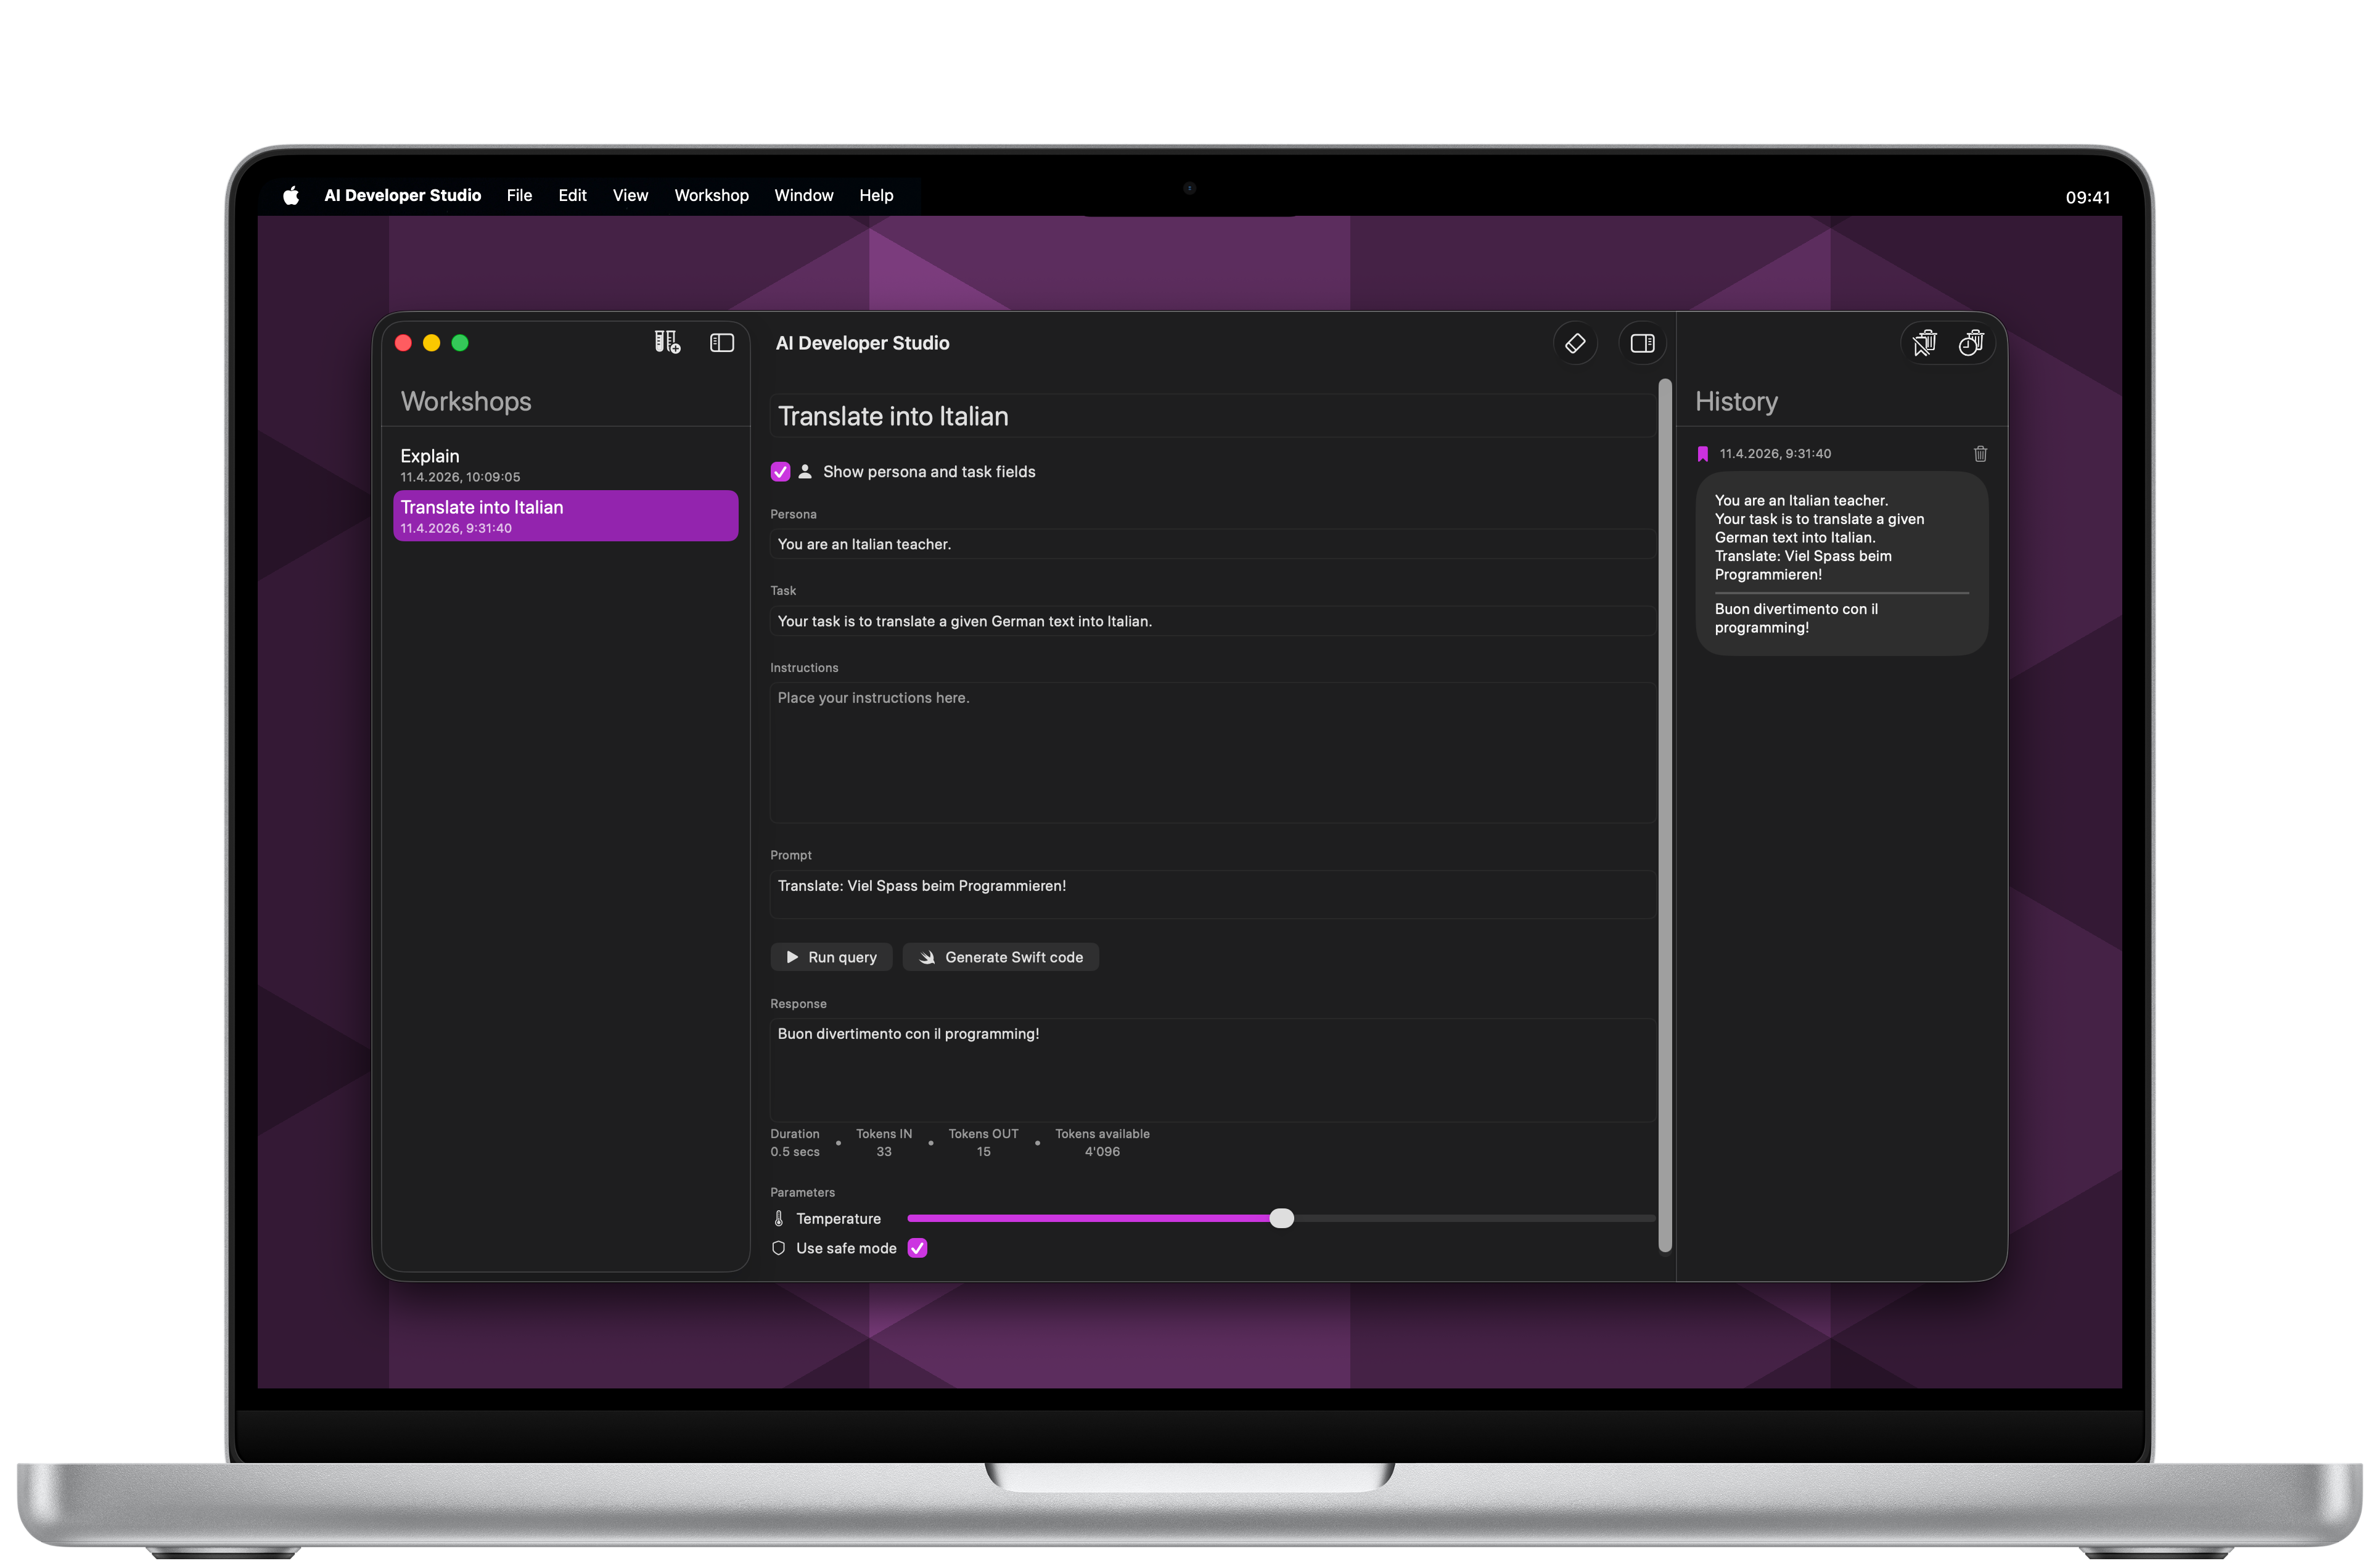Open the Workshop menu
This screenshot has height=1566, width=2380.
711,196
